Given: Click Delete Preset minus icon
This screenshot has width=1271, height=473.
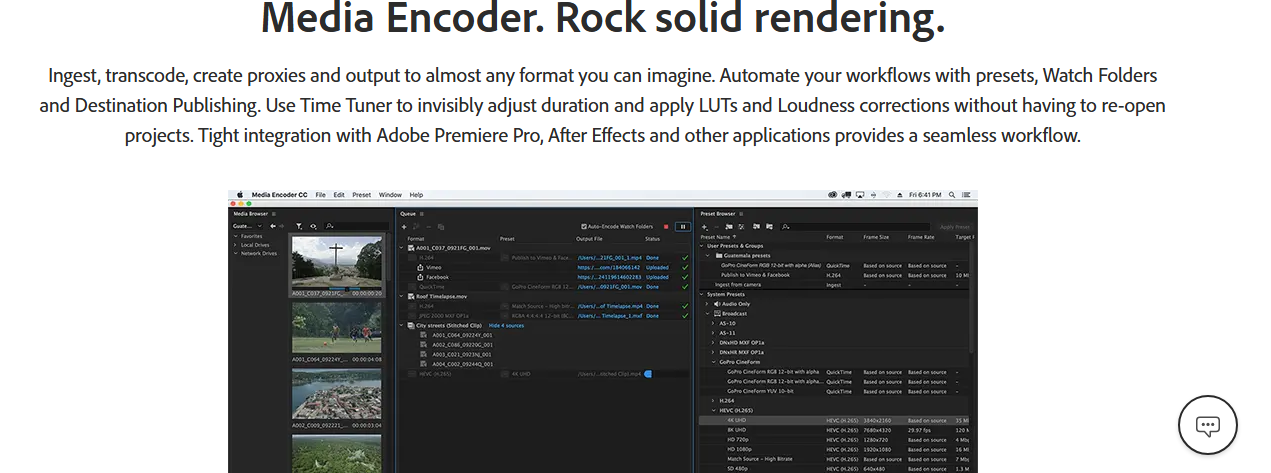Looking at the screenshot, I should click(x=716, y=227).
